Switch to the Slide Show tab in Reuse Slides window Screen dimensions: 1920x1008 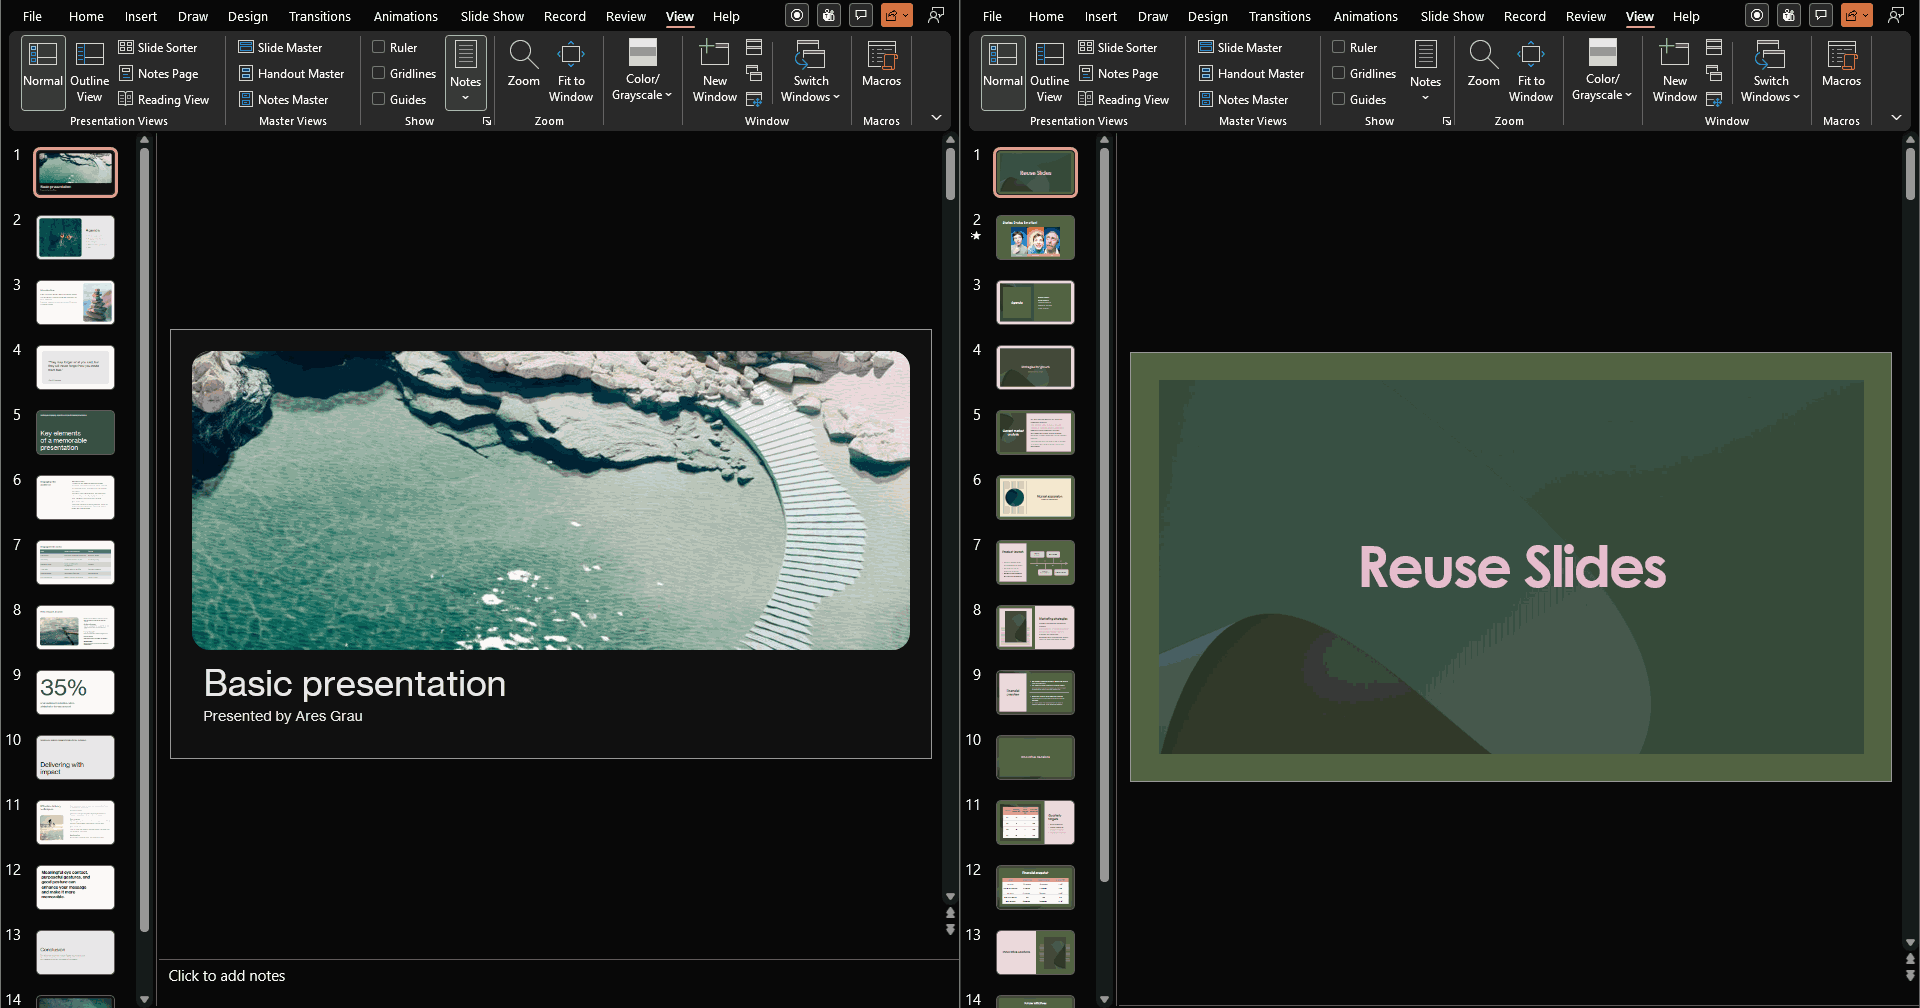coord(1451,17)
